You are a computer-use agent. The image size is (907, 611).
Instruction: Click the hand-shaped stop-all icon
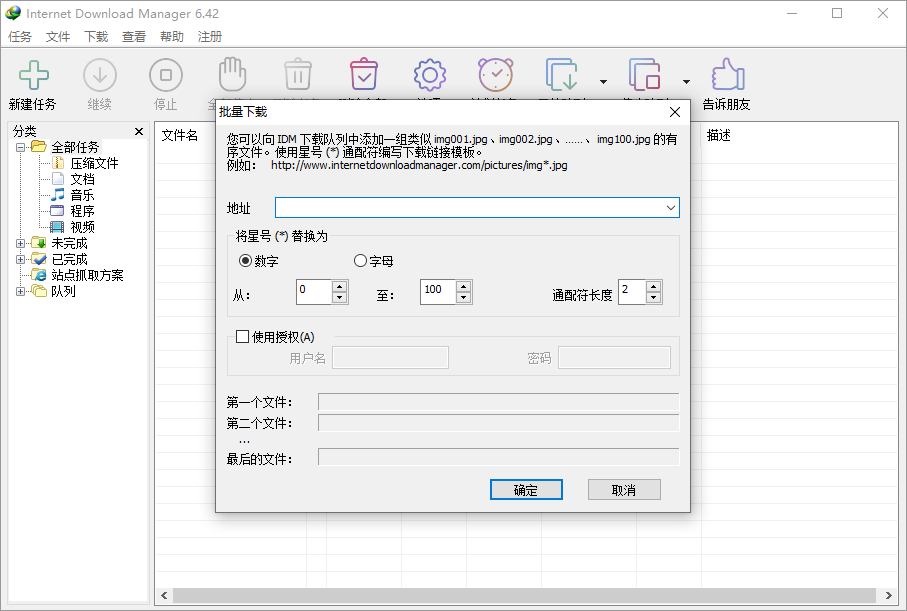(231, 75)
